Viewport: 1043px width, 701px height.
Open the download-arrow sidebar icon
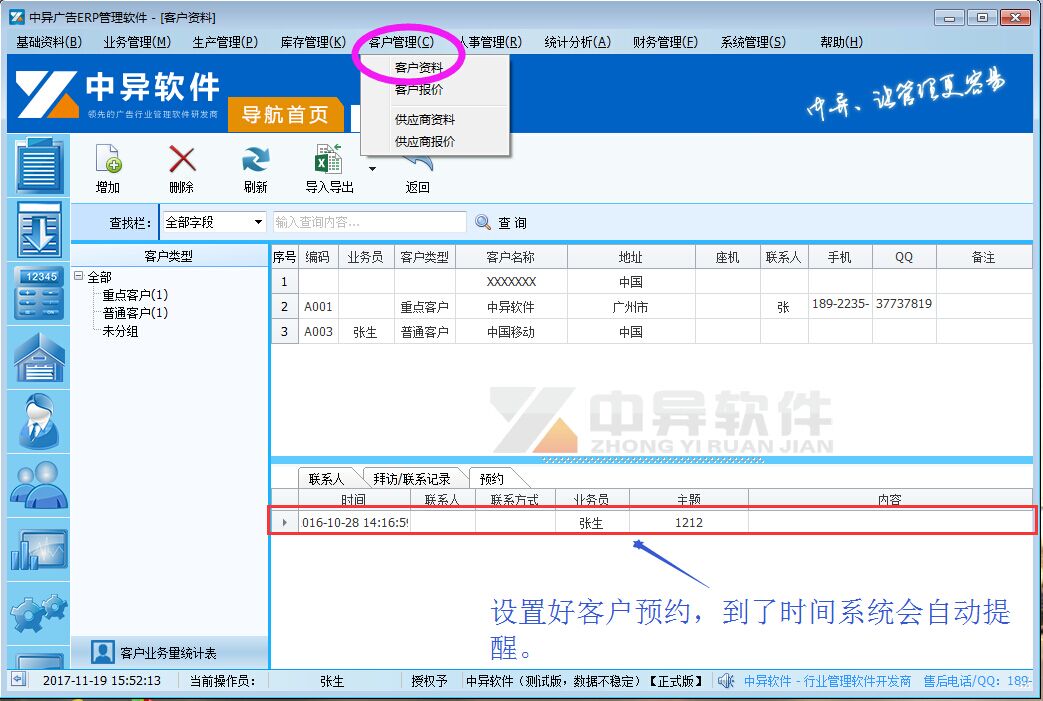click(39, 229)
